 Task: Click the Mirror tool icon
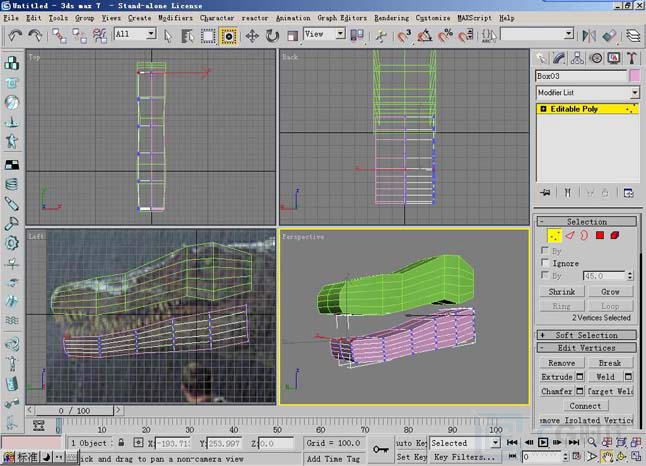[x=589, y=36]
